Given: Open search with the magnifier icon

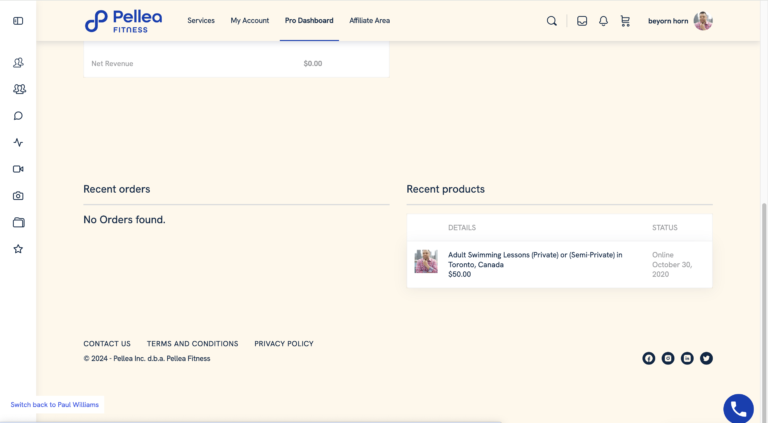Looking at the screenshot, I should point(552,21).
